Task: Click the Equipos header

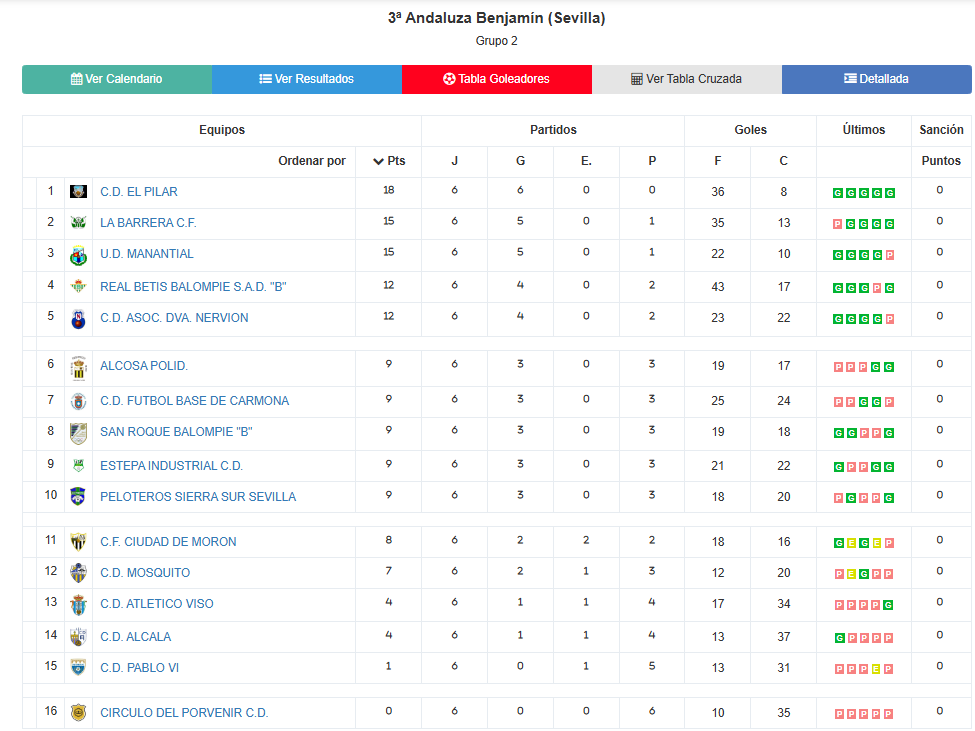Action: [x=222, y=130]
